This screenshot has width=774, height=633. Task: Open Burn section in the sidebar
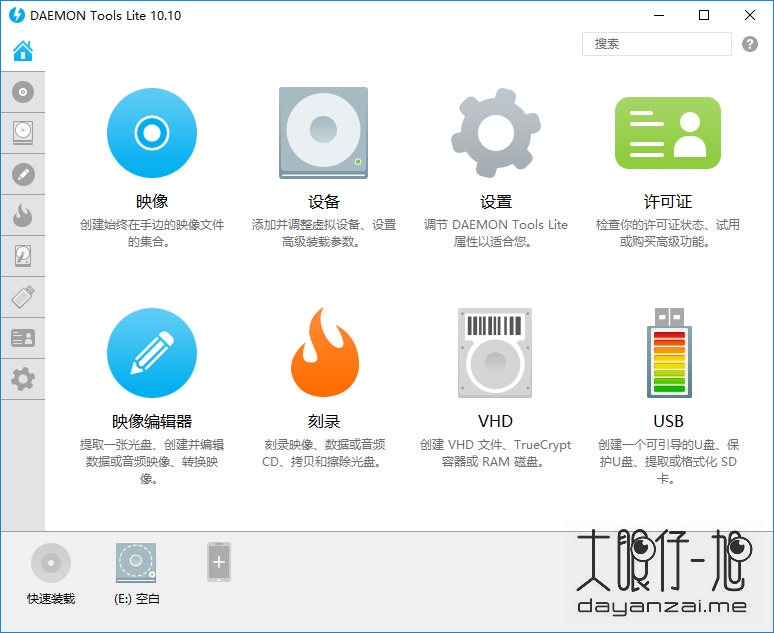click(x=23, y=215)
